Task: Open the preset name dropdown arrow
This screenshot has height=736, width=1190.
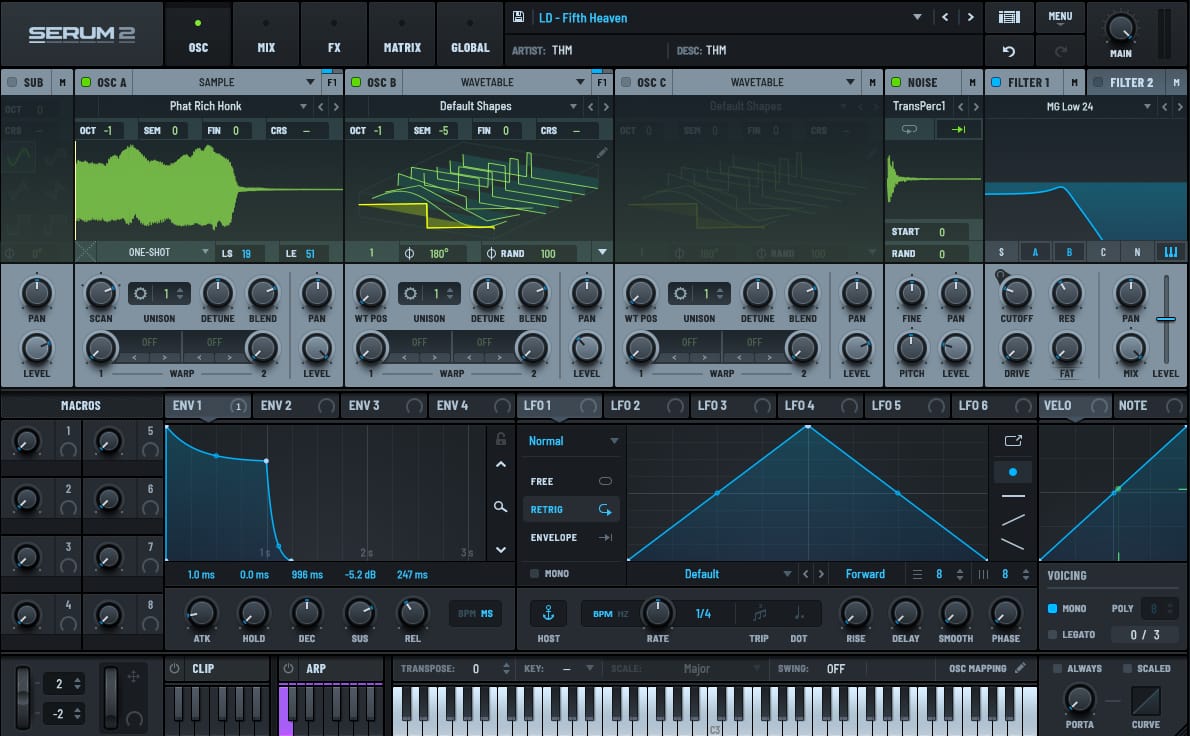Action: 917,17
